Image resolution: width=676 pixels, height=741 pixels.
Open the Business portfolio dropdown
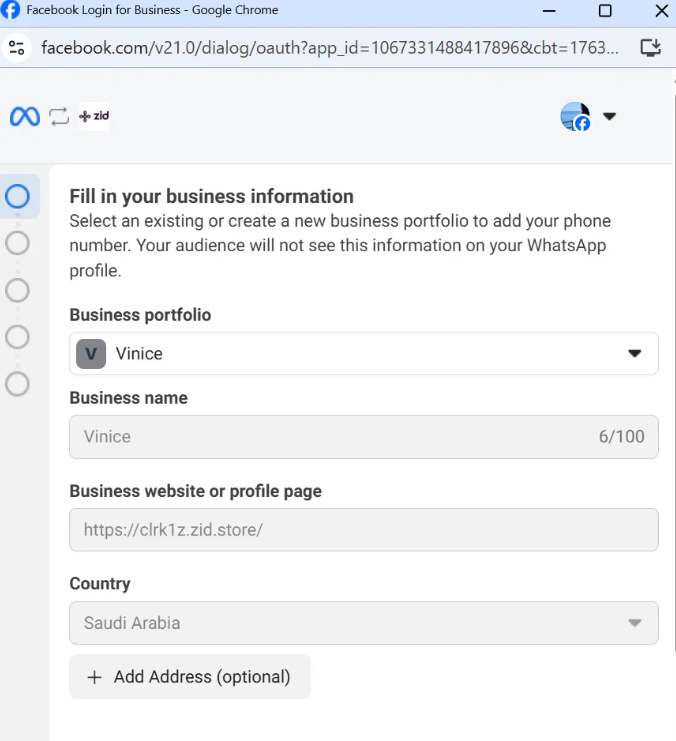(x=364, y=353)
